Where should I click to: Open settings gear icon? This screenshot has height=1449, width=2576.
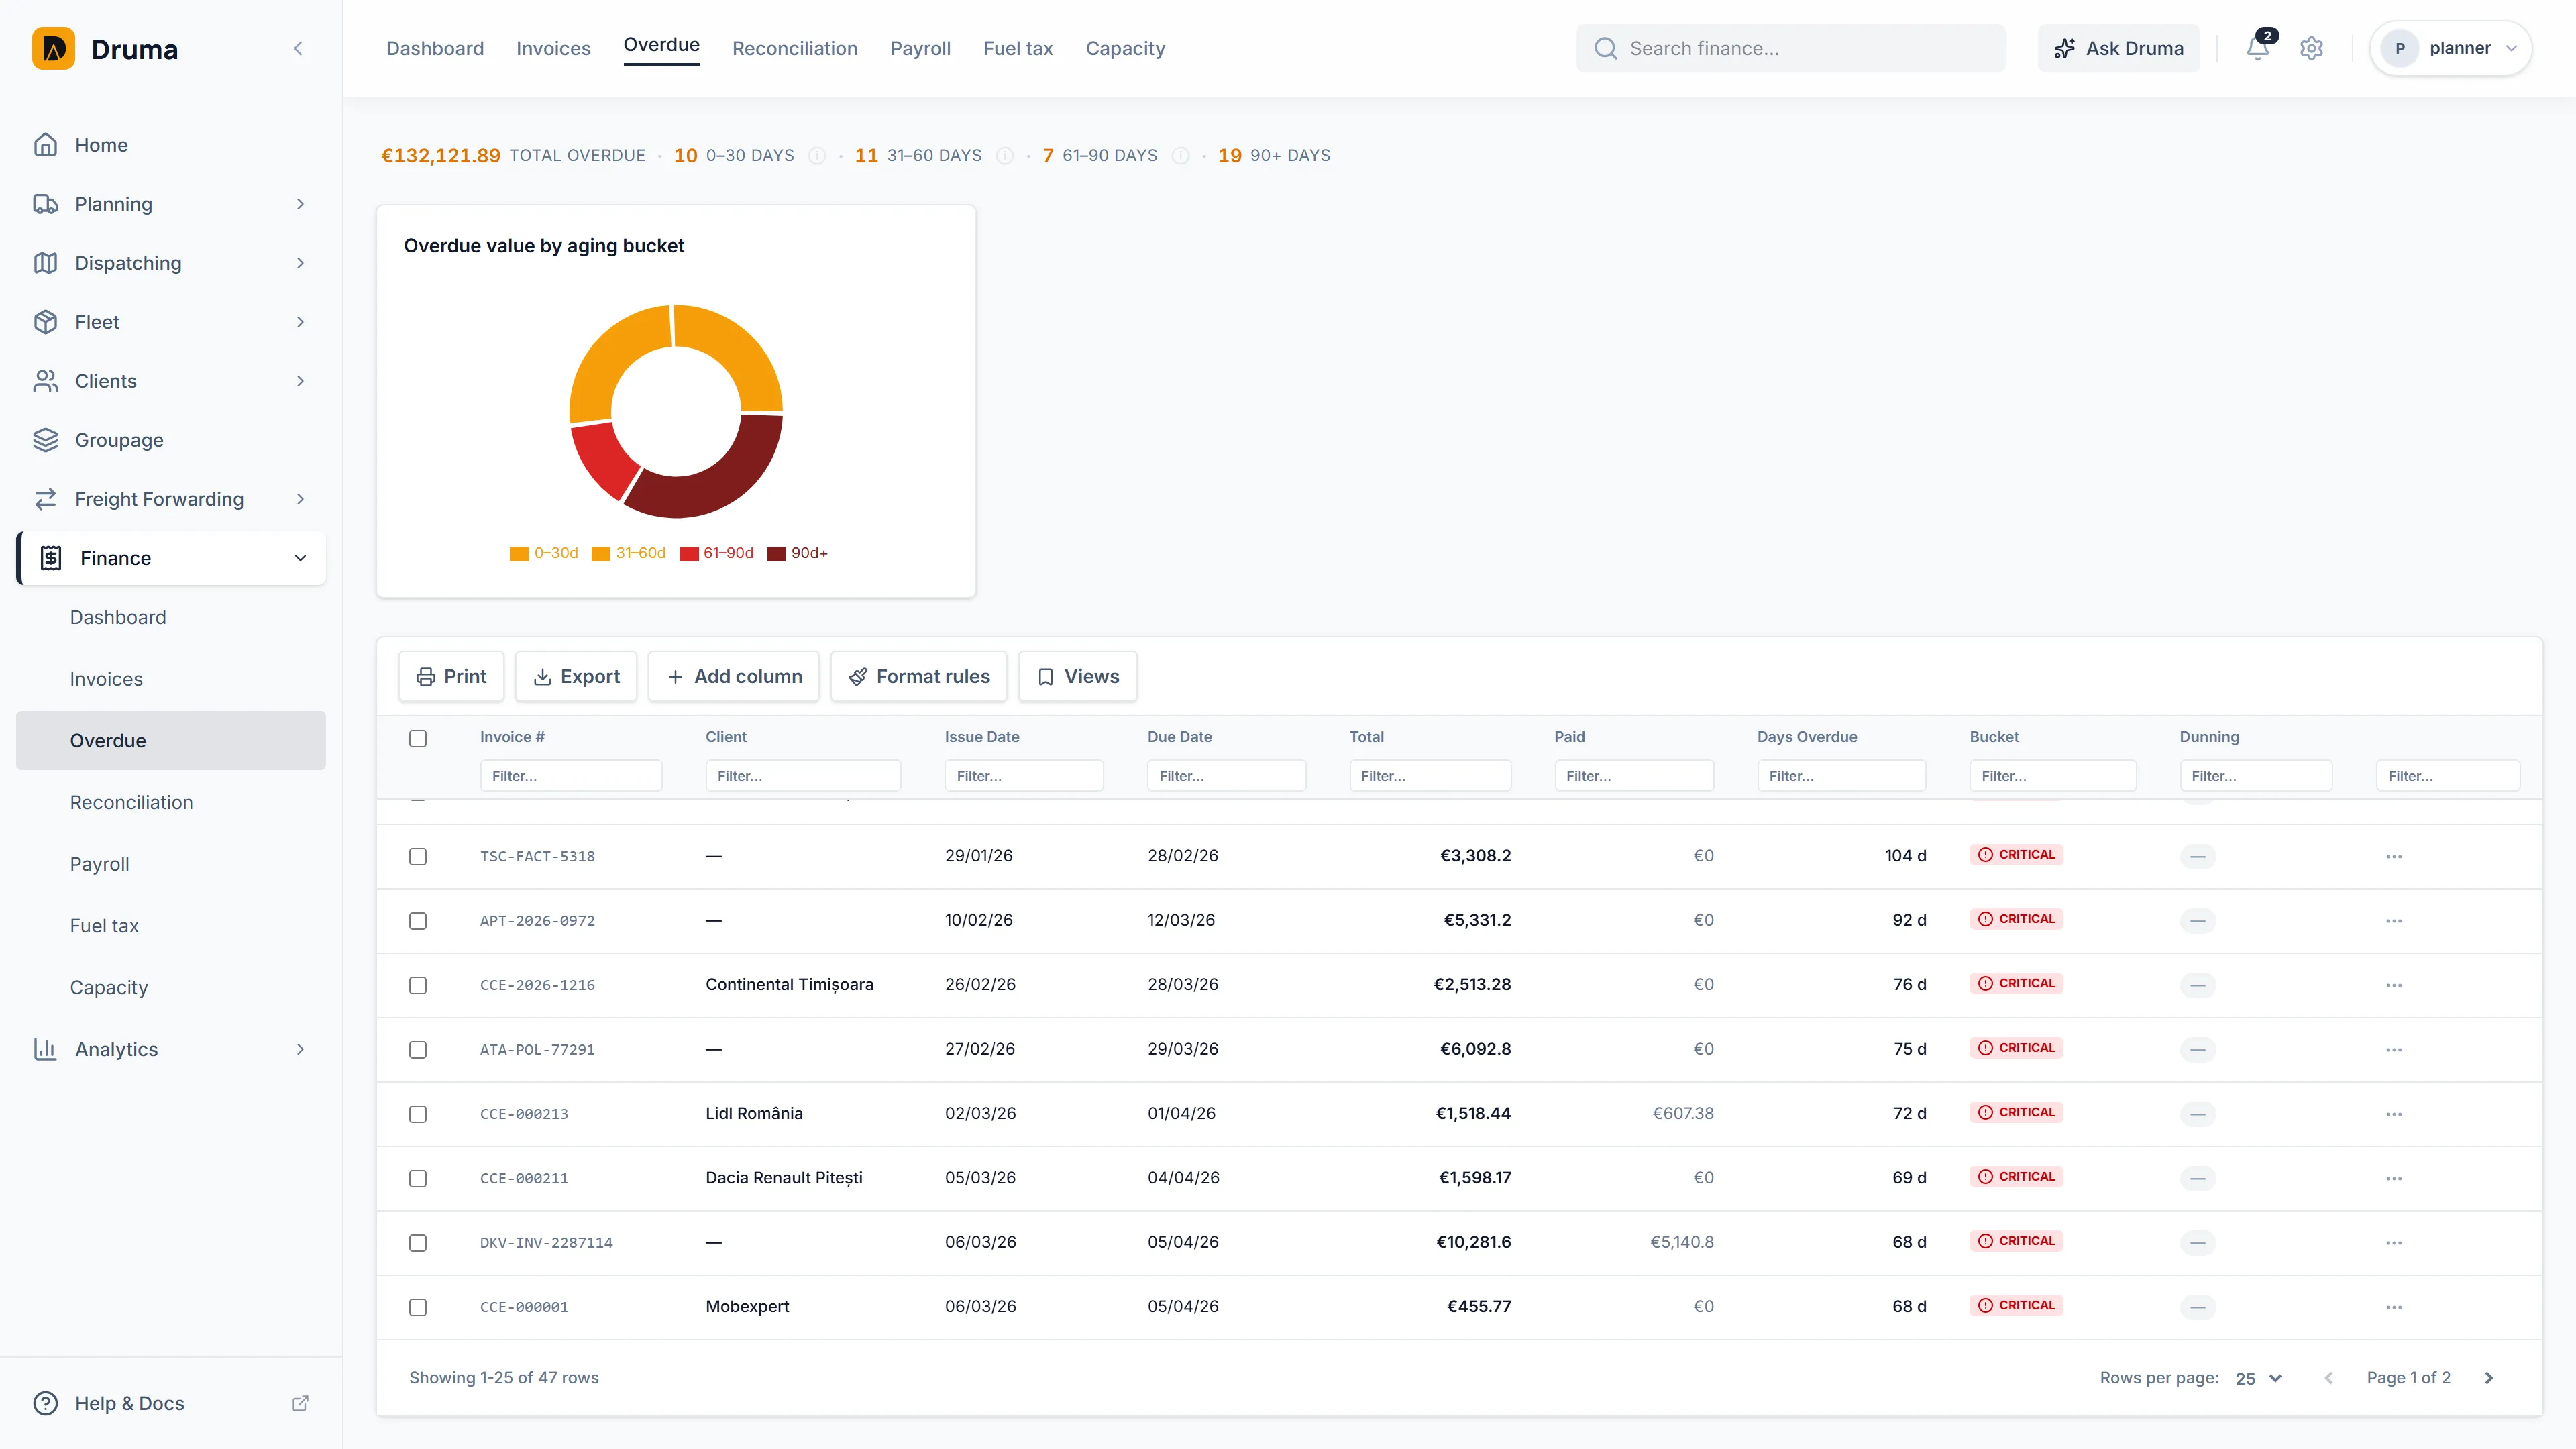pos(2311,48)
